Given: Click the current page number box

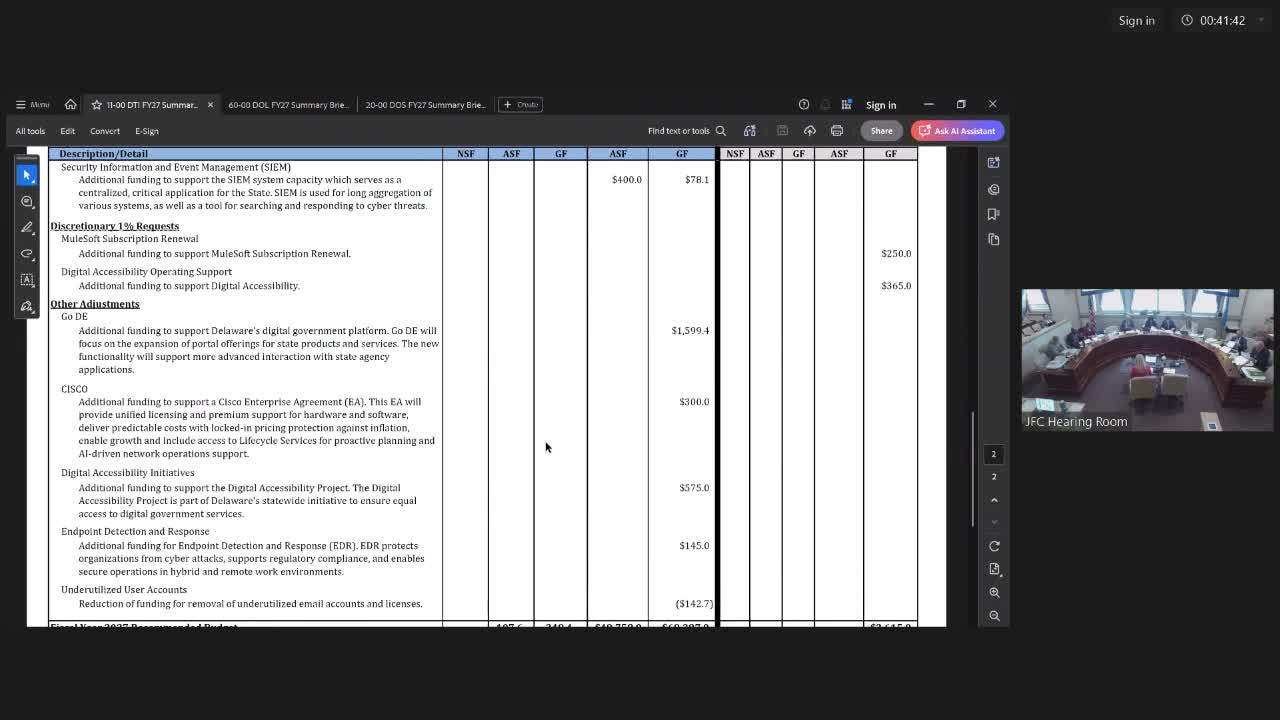Looking at the screenshot, I should pos(994,454).
